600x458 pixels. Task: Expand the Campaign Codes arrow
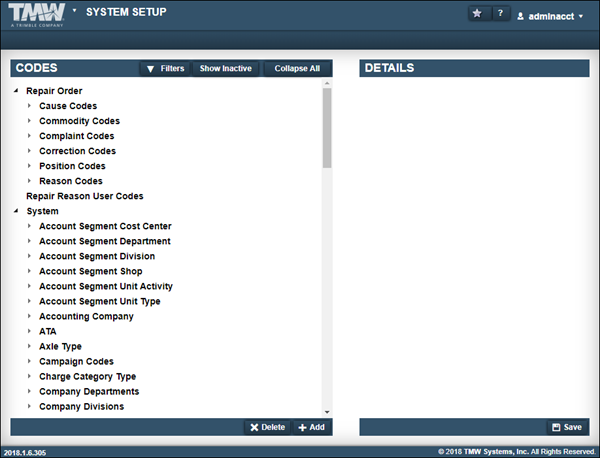(x=29, y=361)
